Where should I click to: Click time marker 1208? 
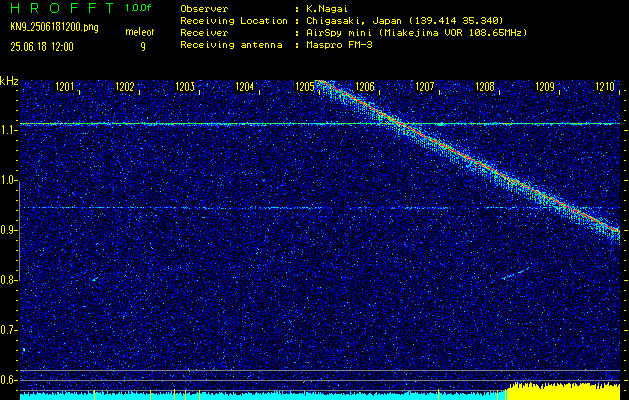(x=485, y=87)
